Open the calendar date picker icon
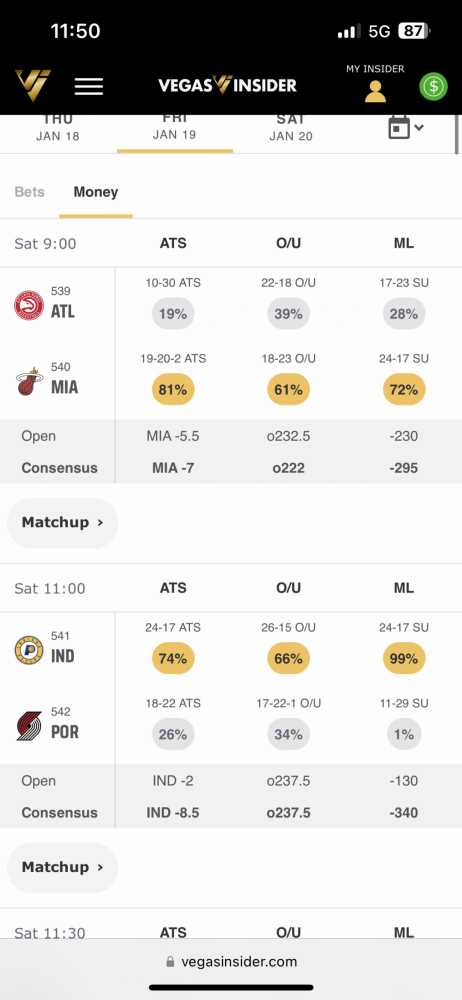 399,128
